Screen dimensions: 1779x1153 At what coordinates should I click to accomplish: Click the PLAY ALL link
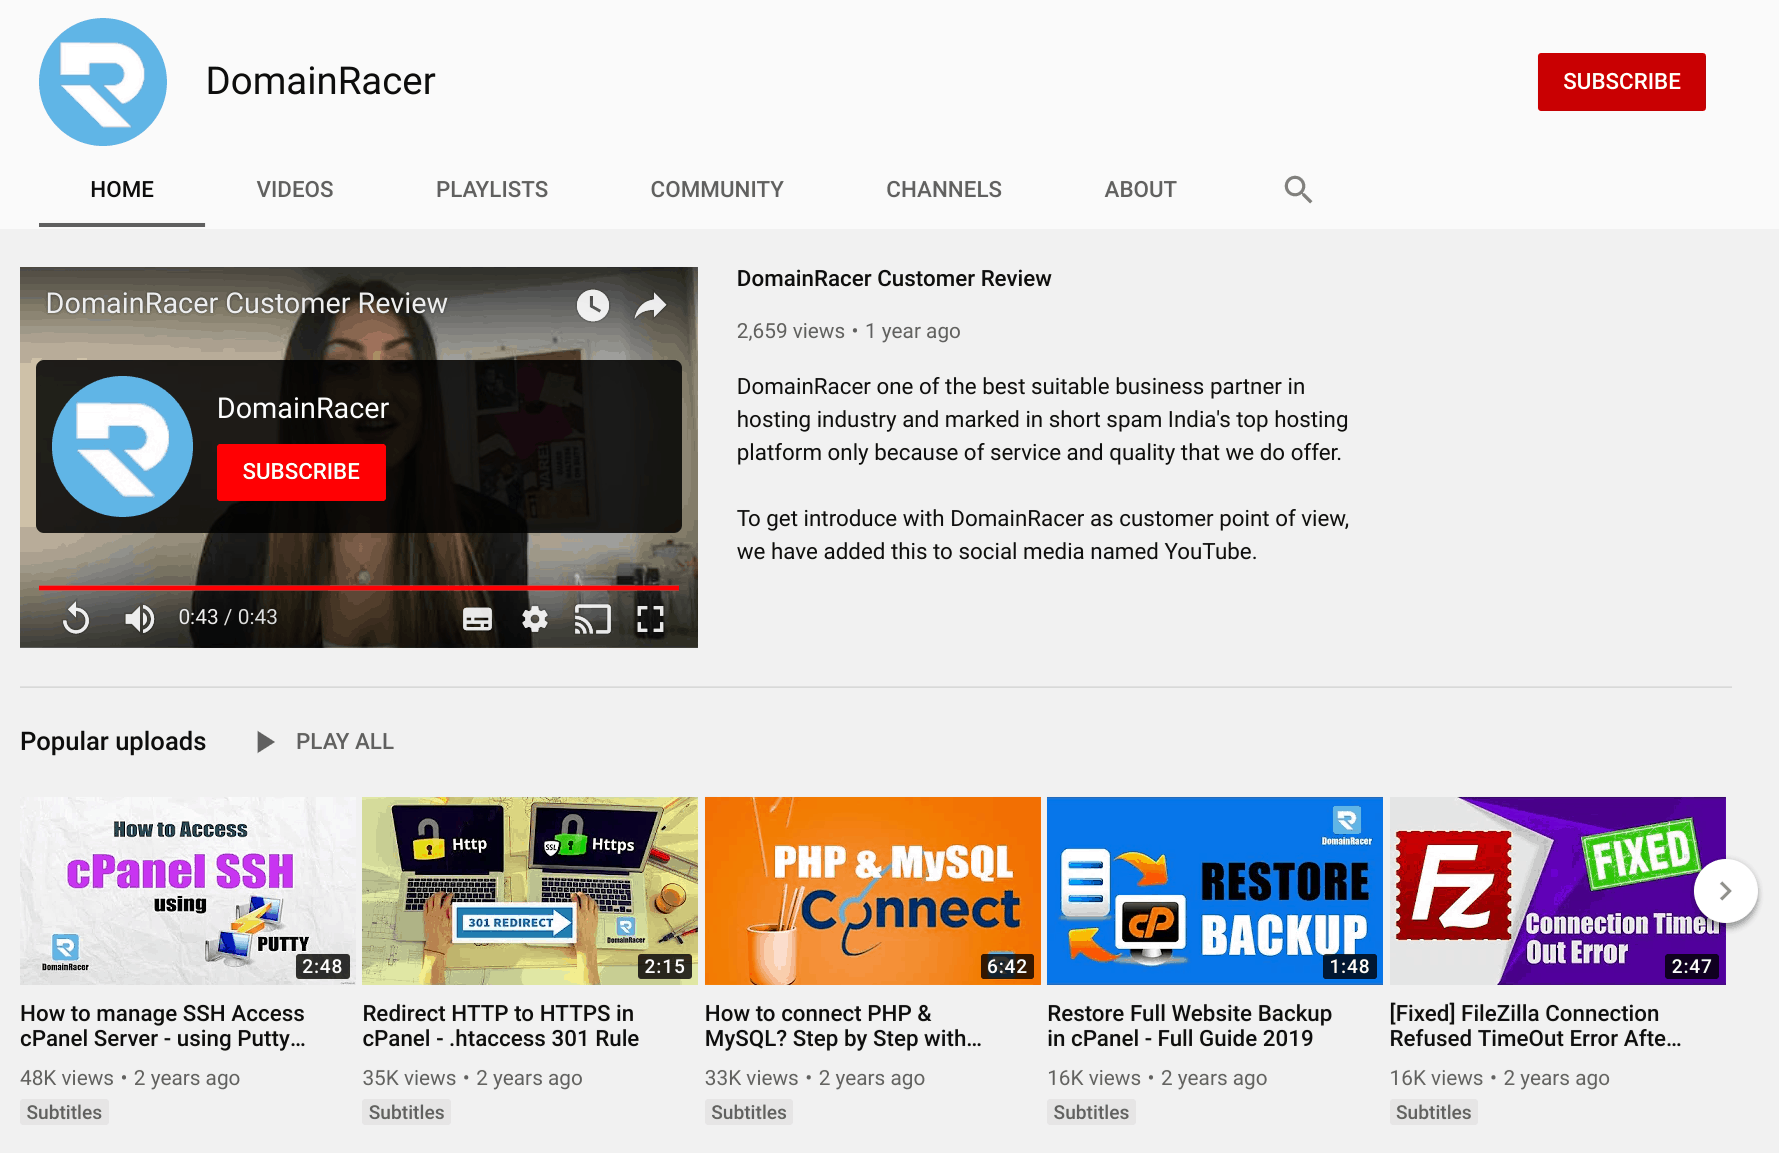[x=345, y=742]
